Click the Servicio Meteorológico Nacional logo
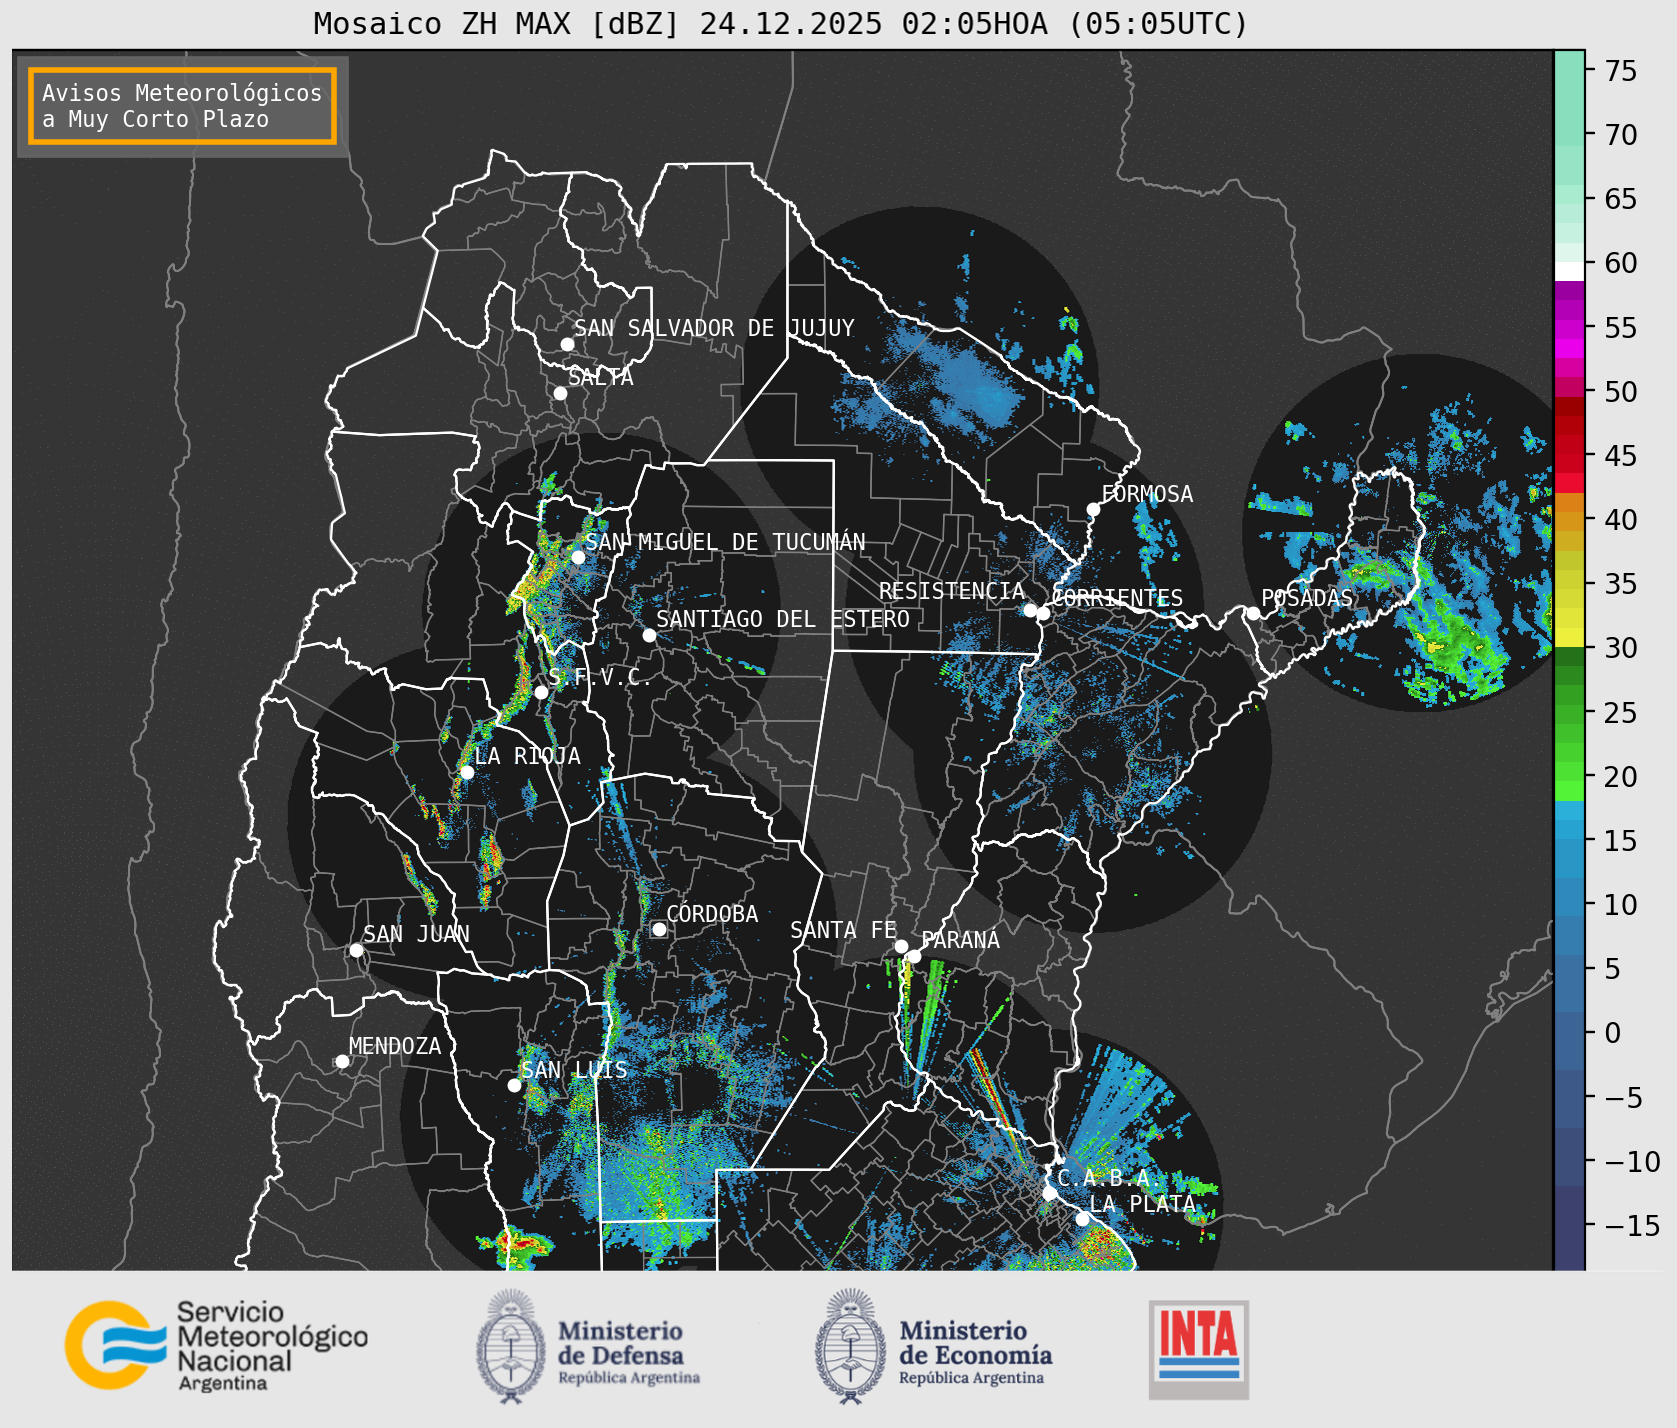This screenshot has height=1428, width=1677. point(216,1346)
